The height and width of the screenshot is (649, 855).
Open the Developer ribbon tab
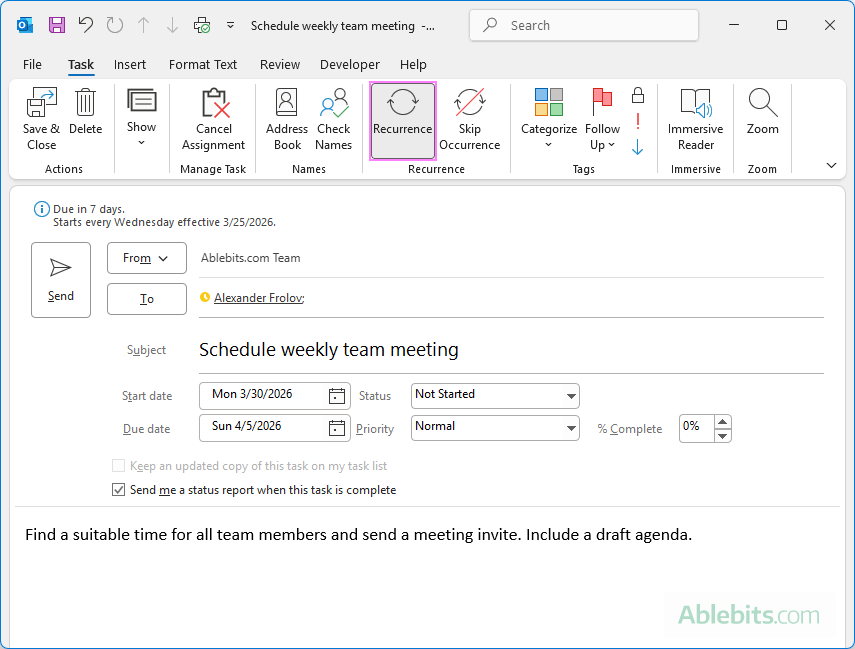[350, 64]
